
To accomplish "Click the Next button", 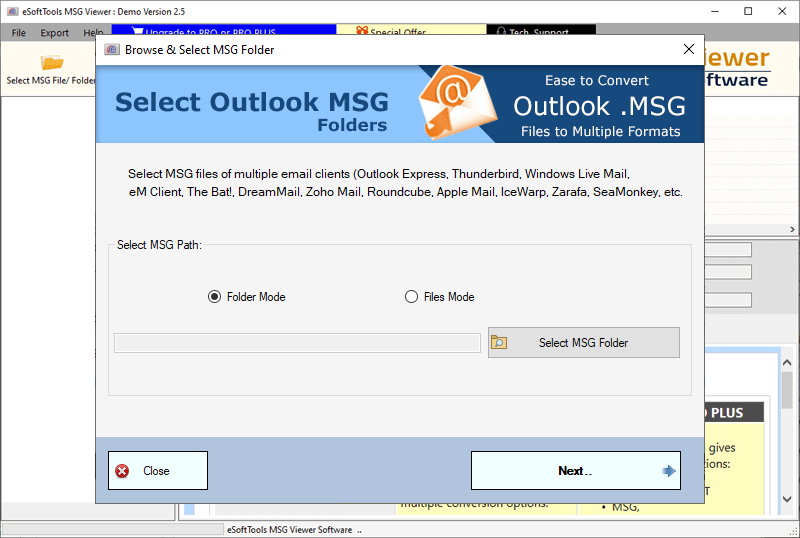I will [x=576, y=471].
